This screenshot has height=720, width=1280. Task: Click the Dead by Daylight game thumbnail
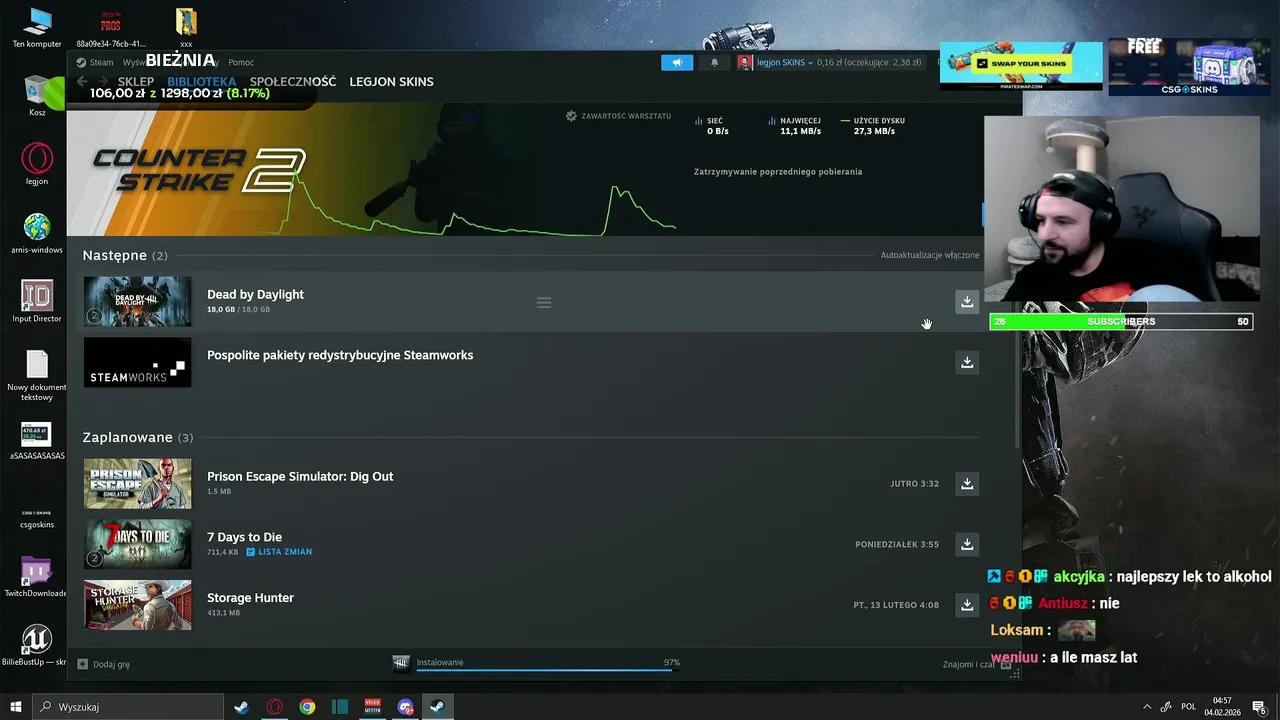point(137,301)
